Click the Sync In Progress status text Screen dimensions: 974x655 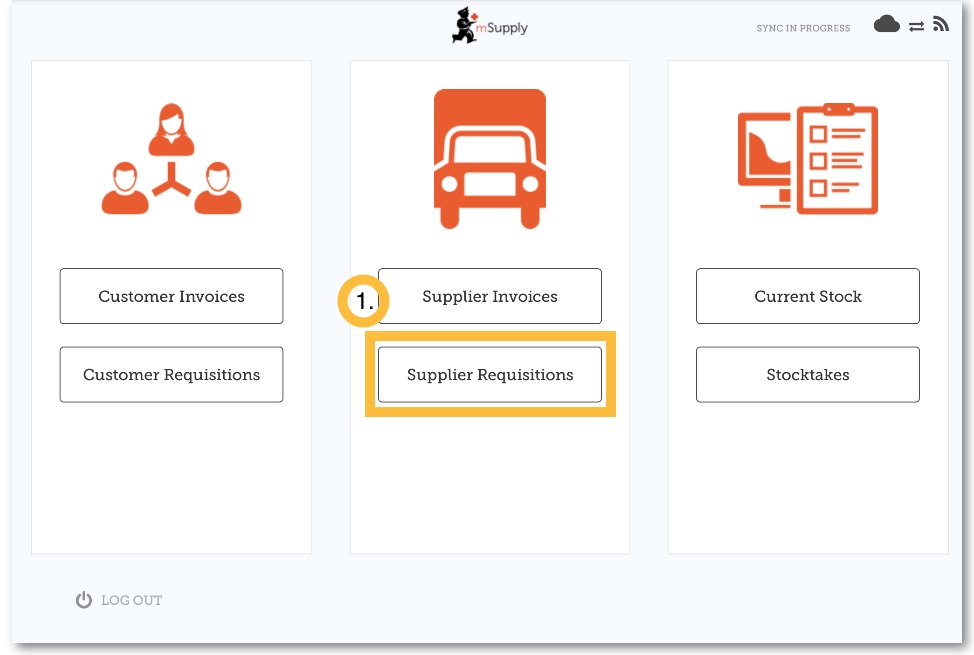pos(803,28)
